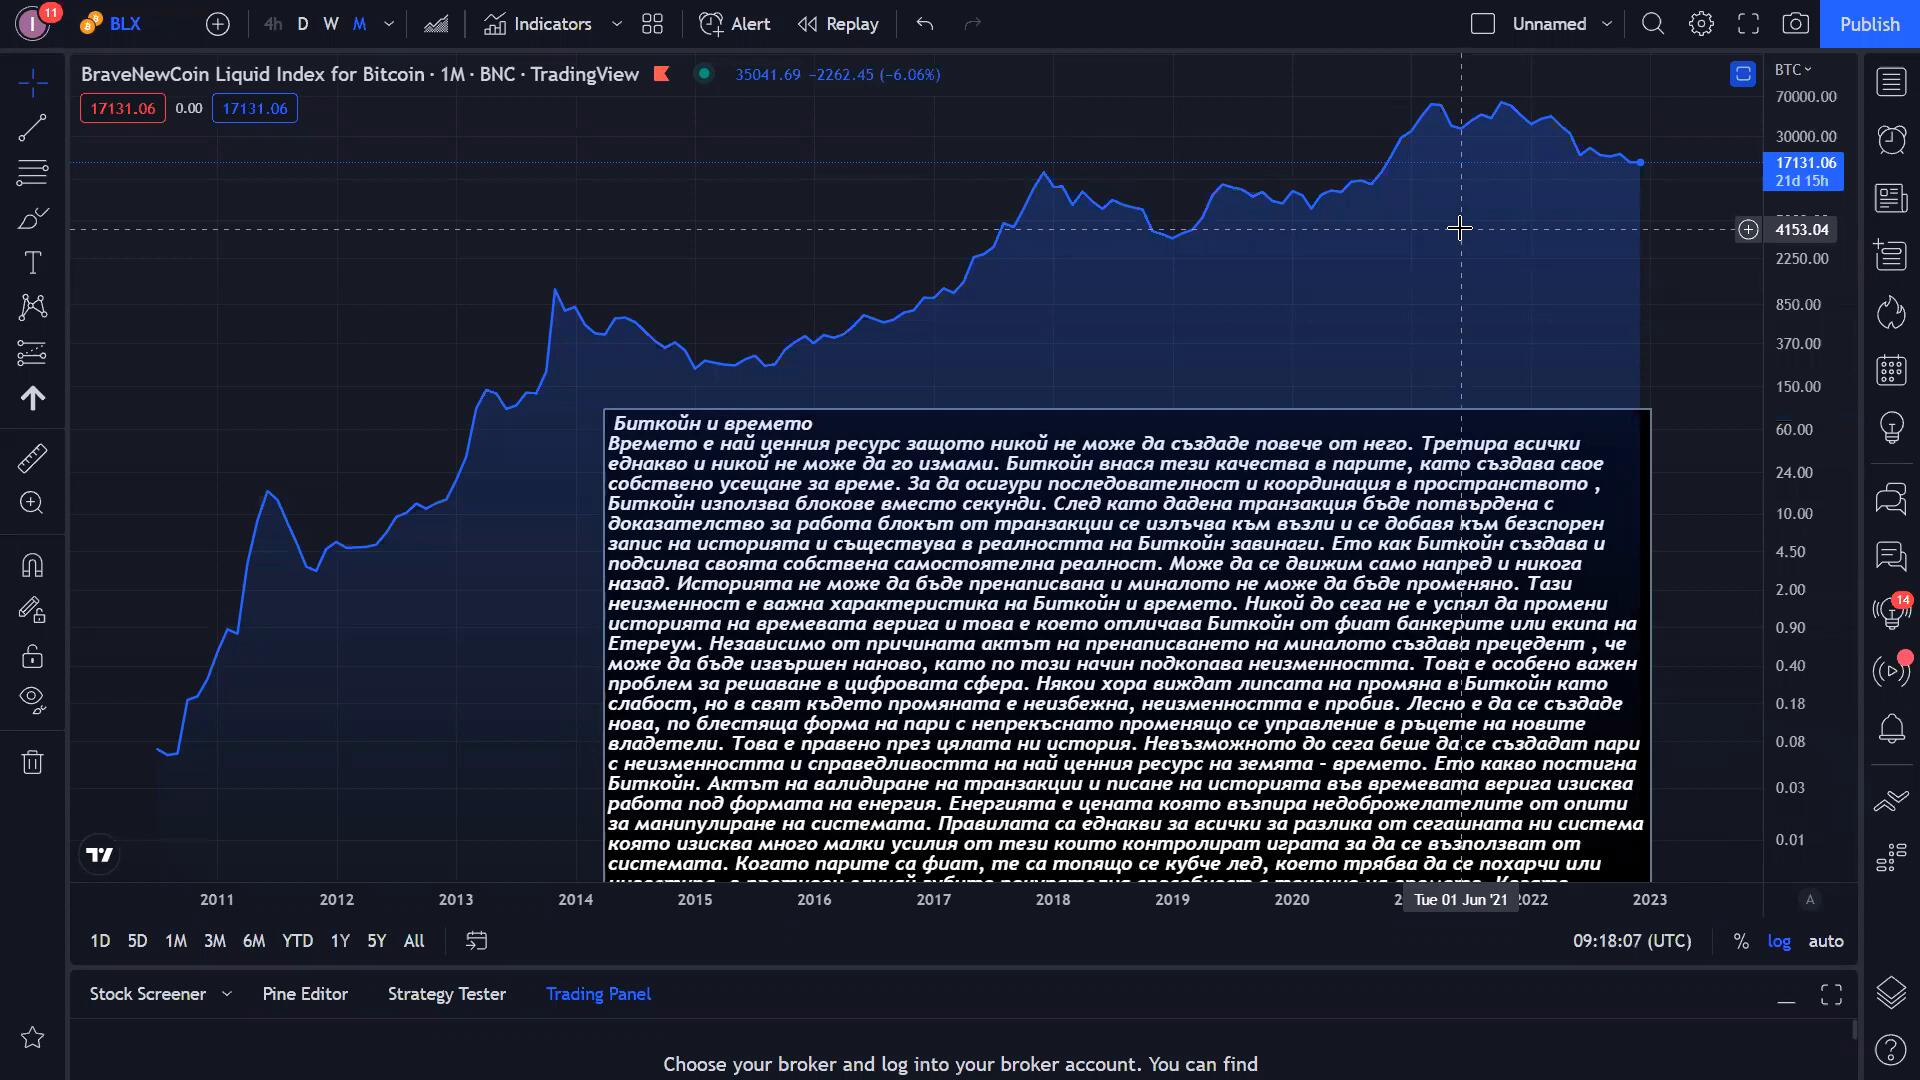Image resolution: width=1920 pixels, height=1080 pixels.
Task: Select the Text annotation tool
Action: (x=32, y=263)
